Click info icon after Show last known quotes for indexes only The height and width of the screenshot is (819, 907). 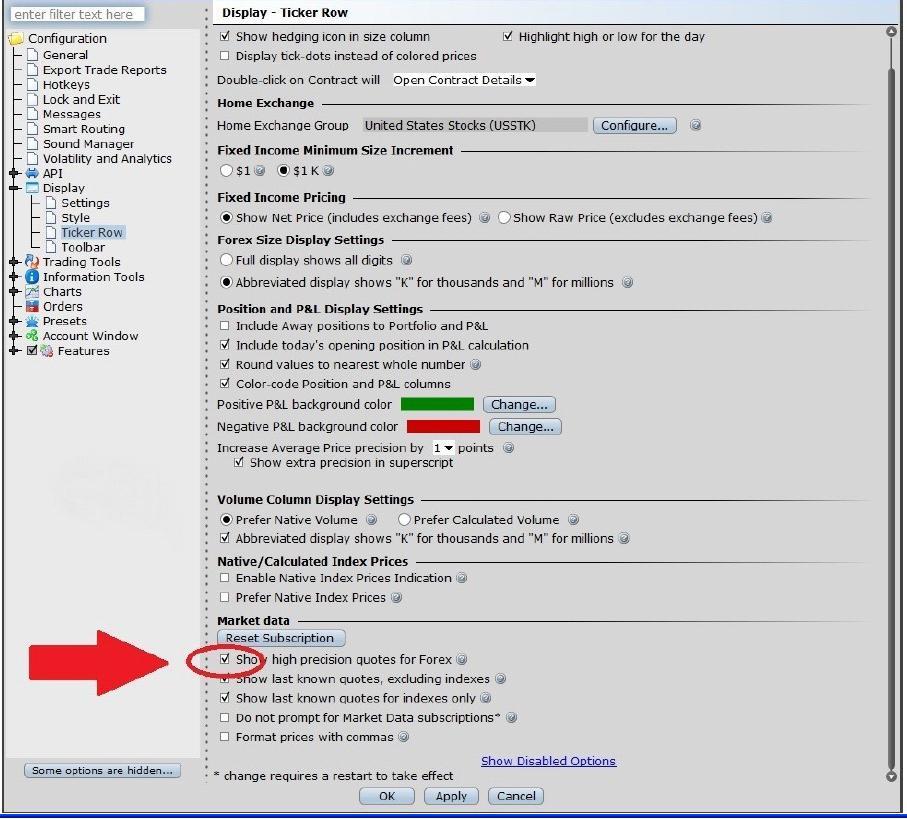coord(486,698)
